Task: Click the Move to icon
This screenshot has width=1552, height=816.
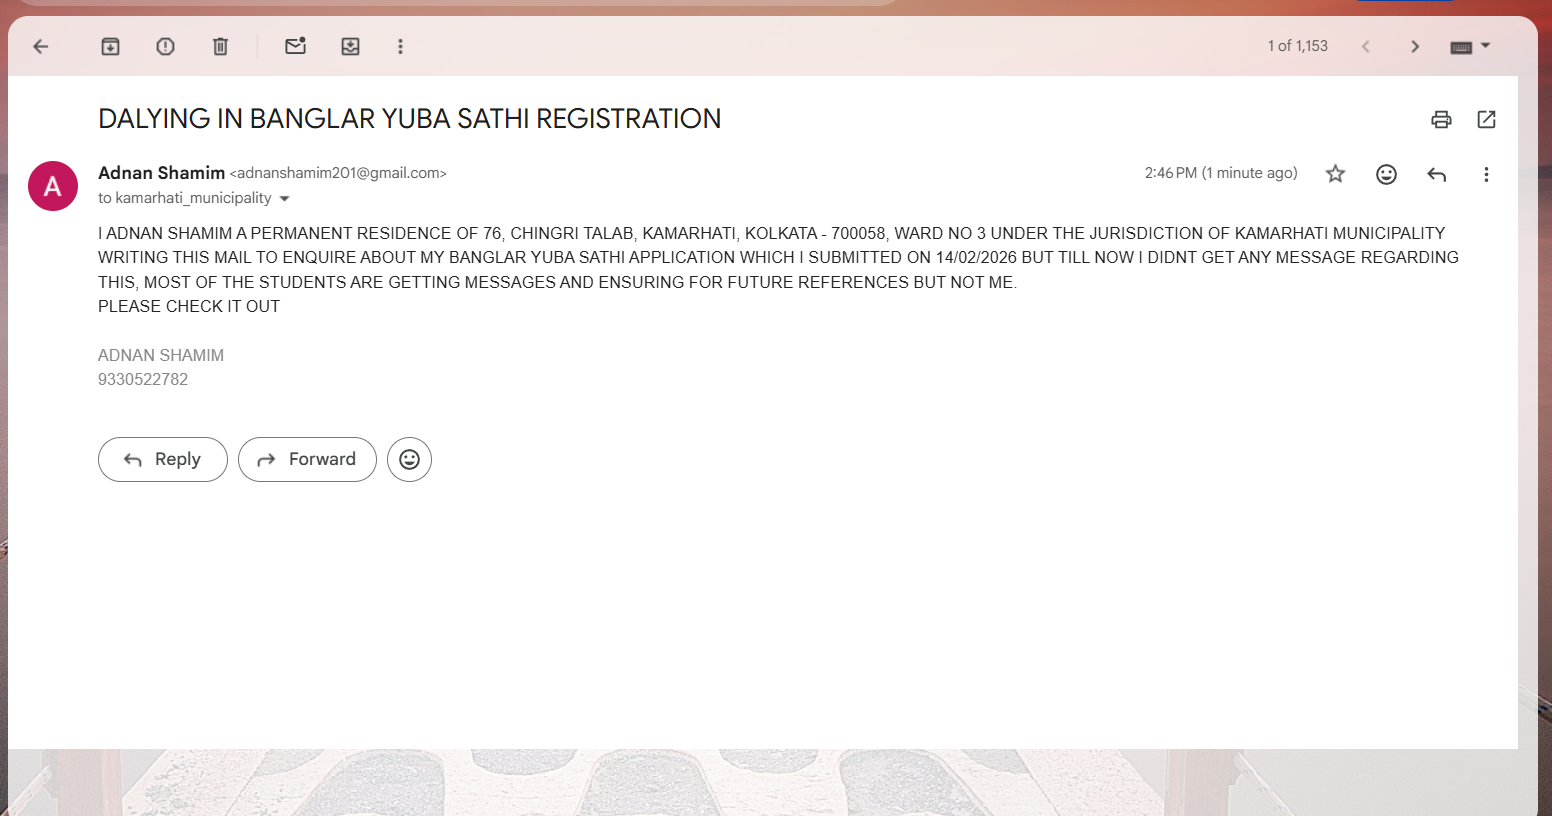Action: [350, 46]
